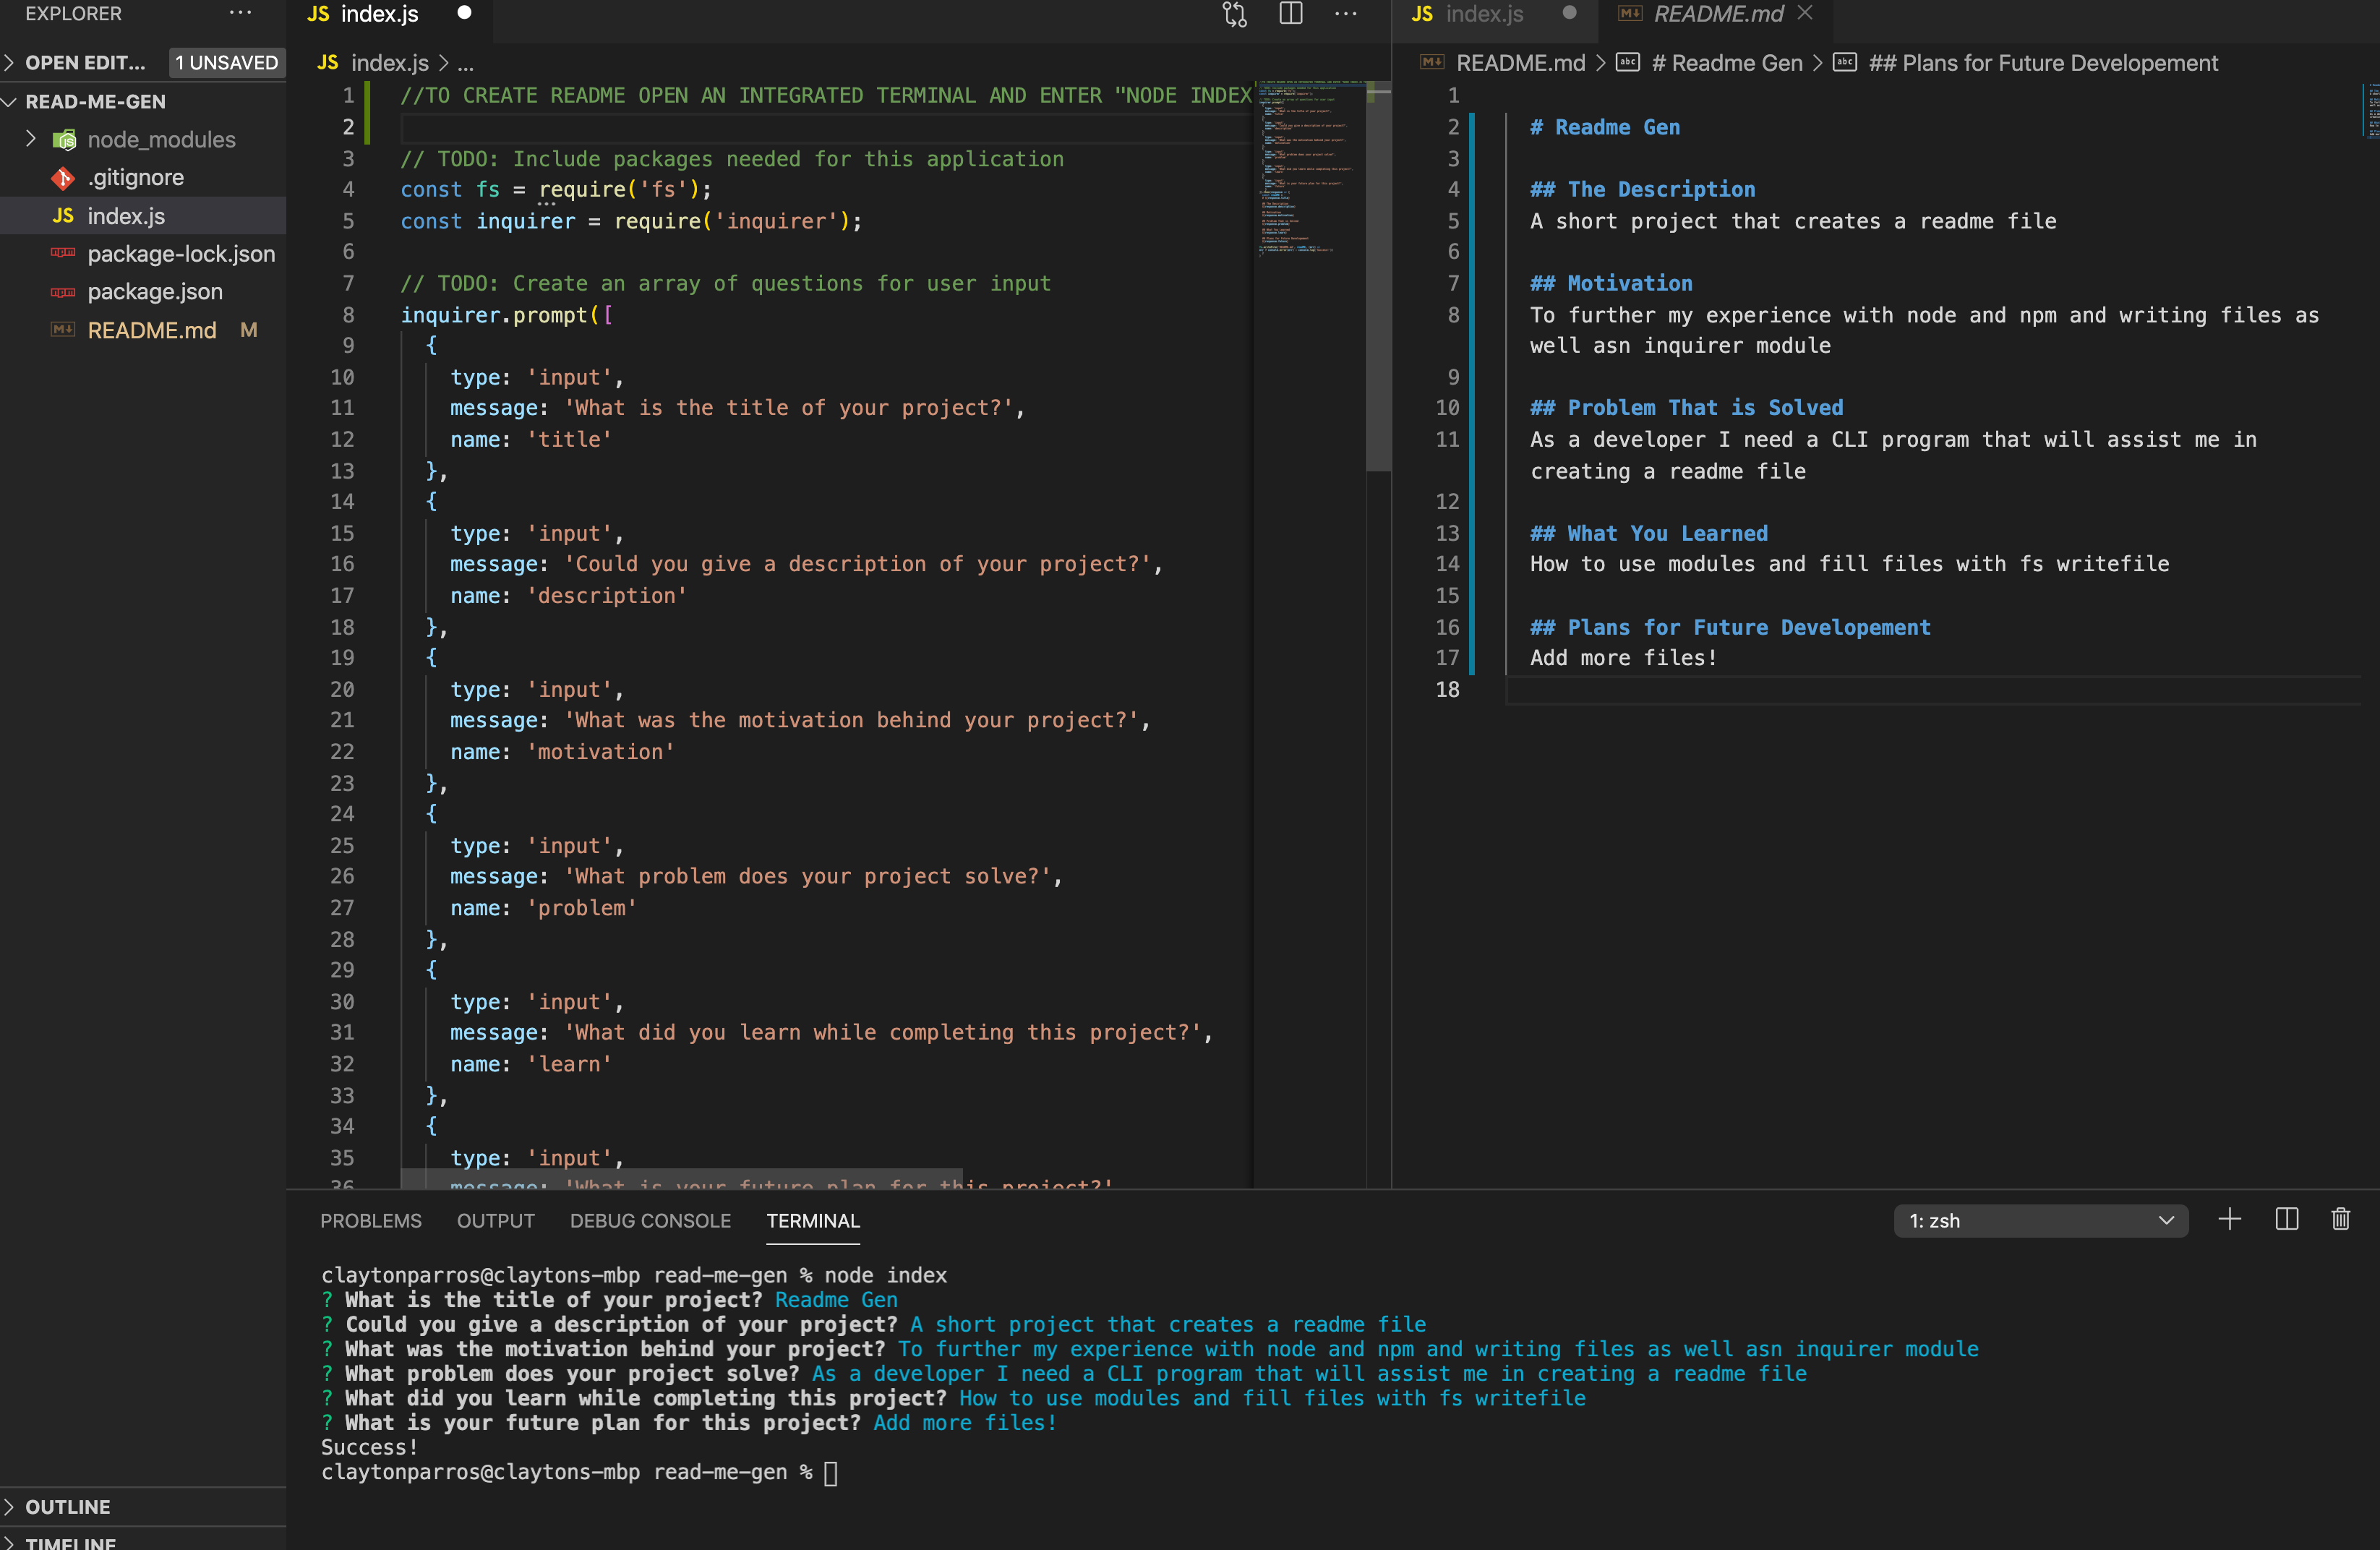Viewport: 2380px width, 1550px height.
Task: Create a new terminal with plus icon
Action: [x=2229, y=1219]
